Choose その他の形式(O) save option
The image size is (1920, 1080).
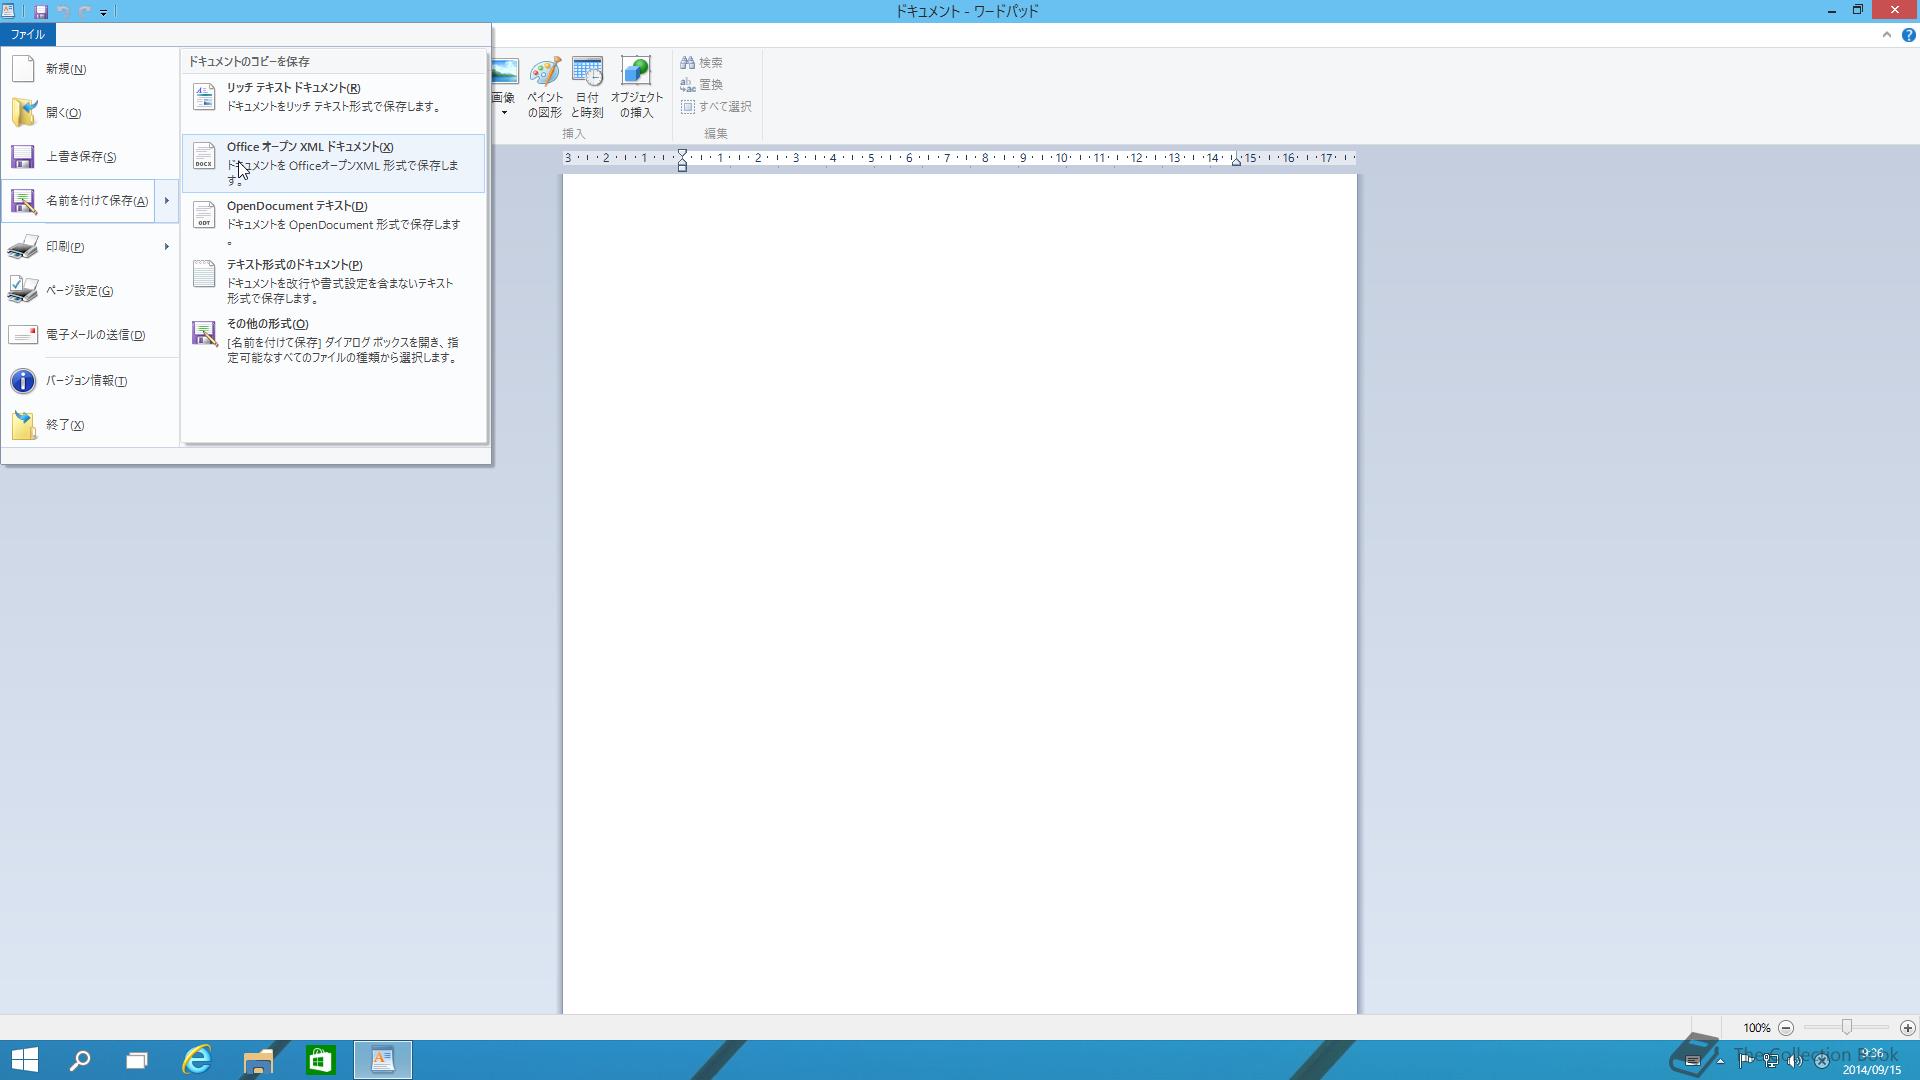[x=333, y=340]
